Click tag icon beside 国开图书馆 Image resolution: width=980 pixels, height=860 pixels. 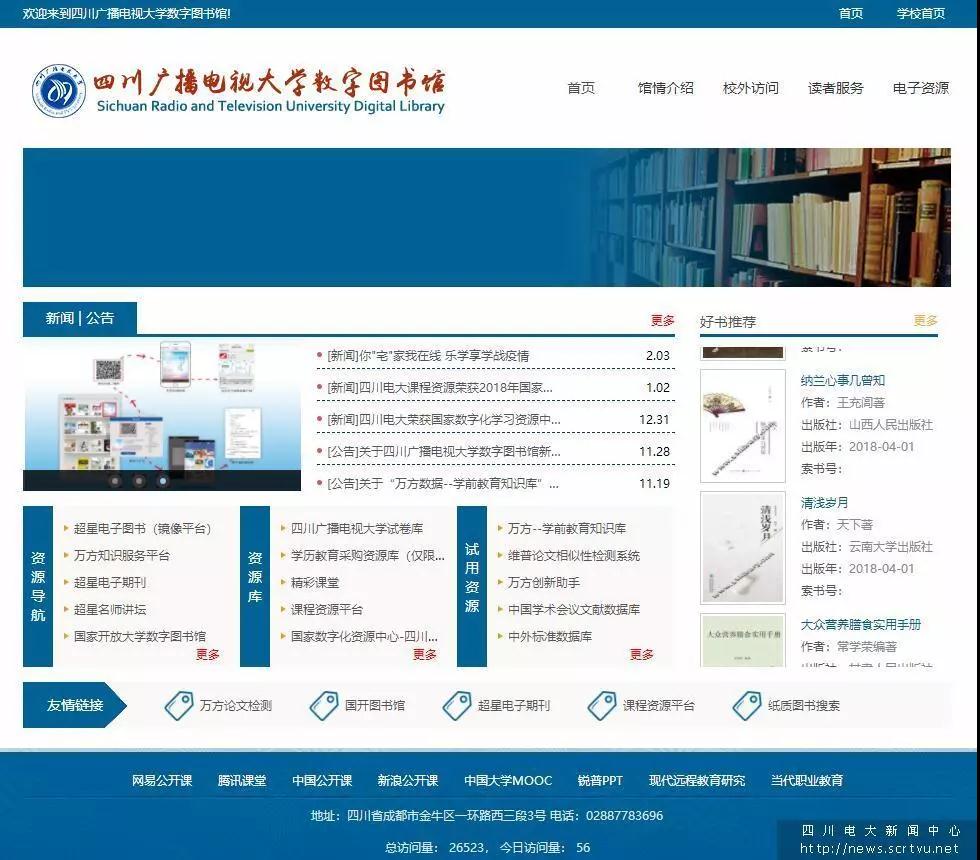click(324, 706)
